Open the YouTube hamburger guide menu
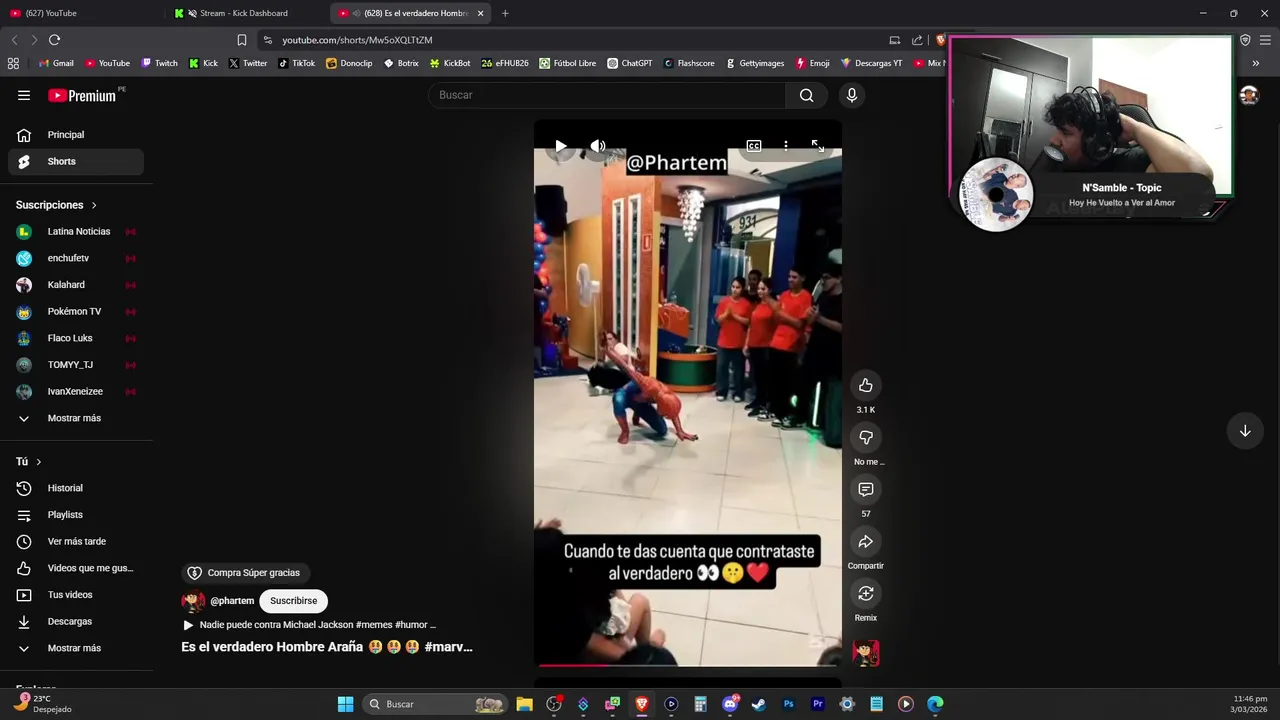 point(24,95)
